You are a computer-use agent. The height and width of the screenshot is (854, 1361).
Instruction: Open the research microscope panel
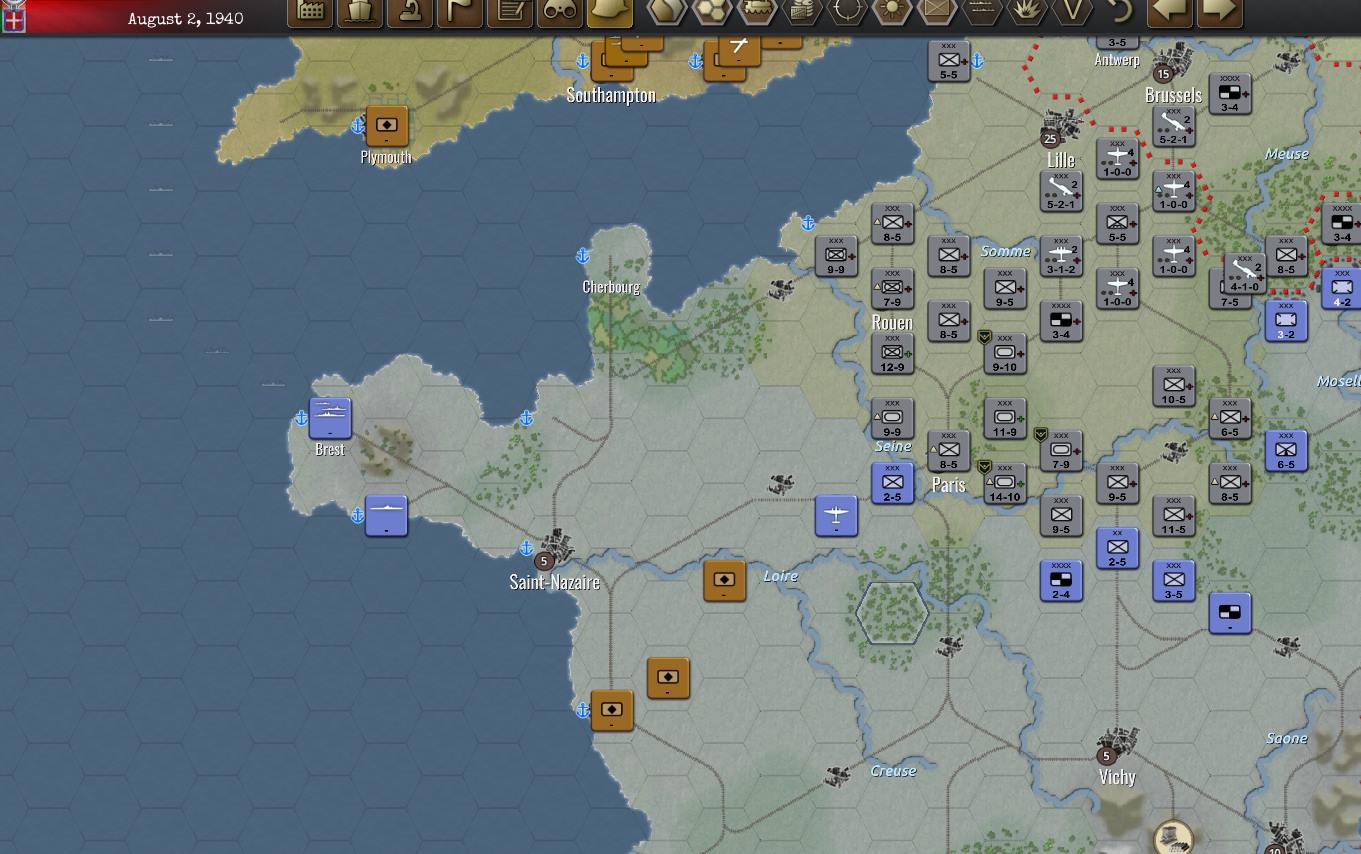click(x=410, y=12)
